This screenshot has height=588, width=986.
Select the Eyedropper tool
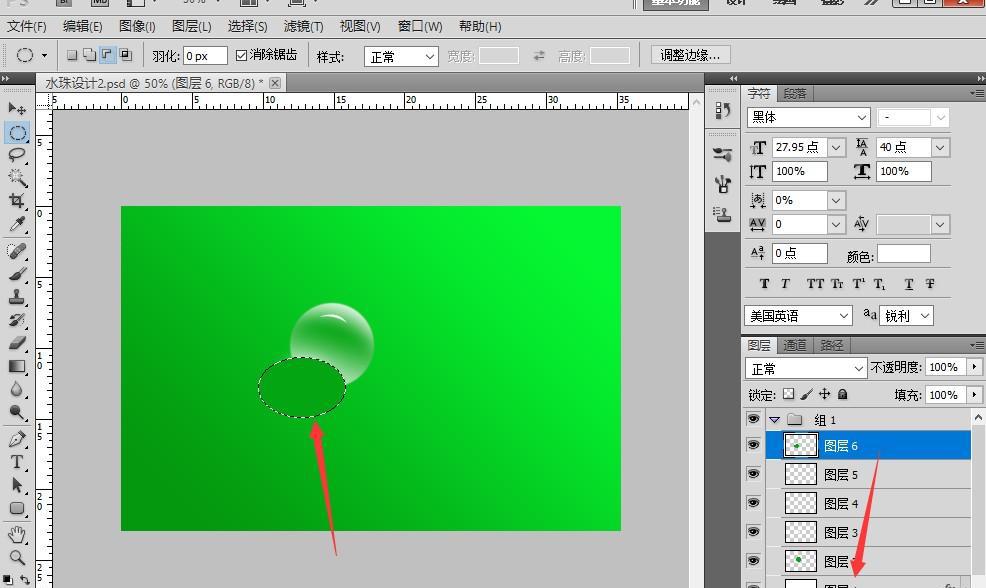point(17,224)
